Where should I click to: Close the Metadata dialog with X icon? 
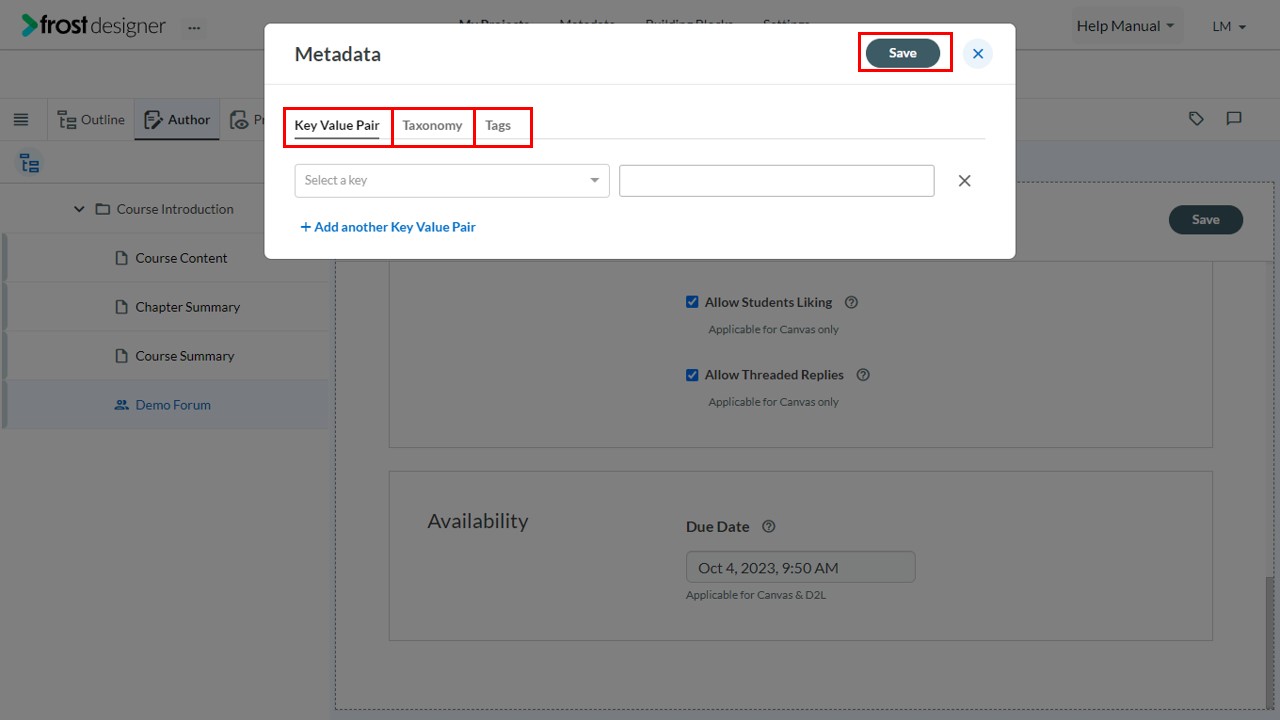click(x=978, y=54)
